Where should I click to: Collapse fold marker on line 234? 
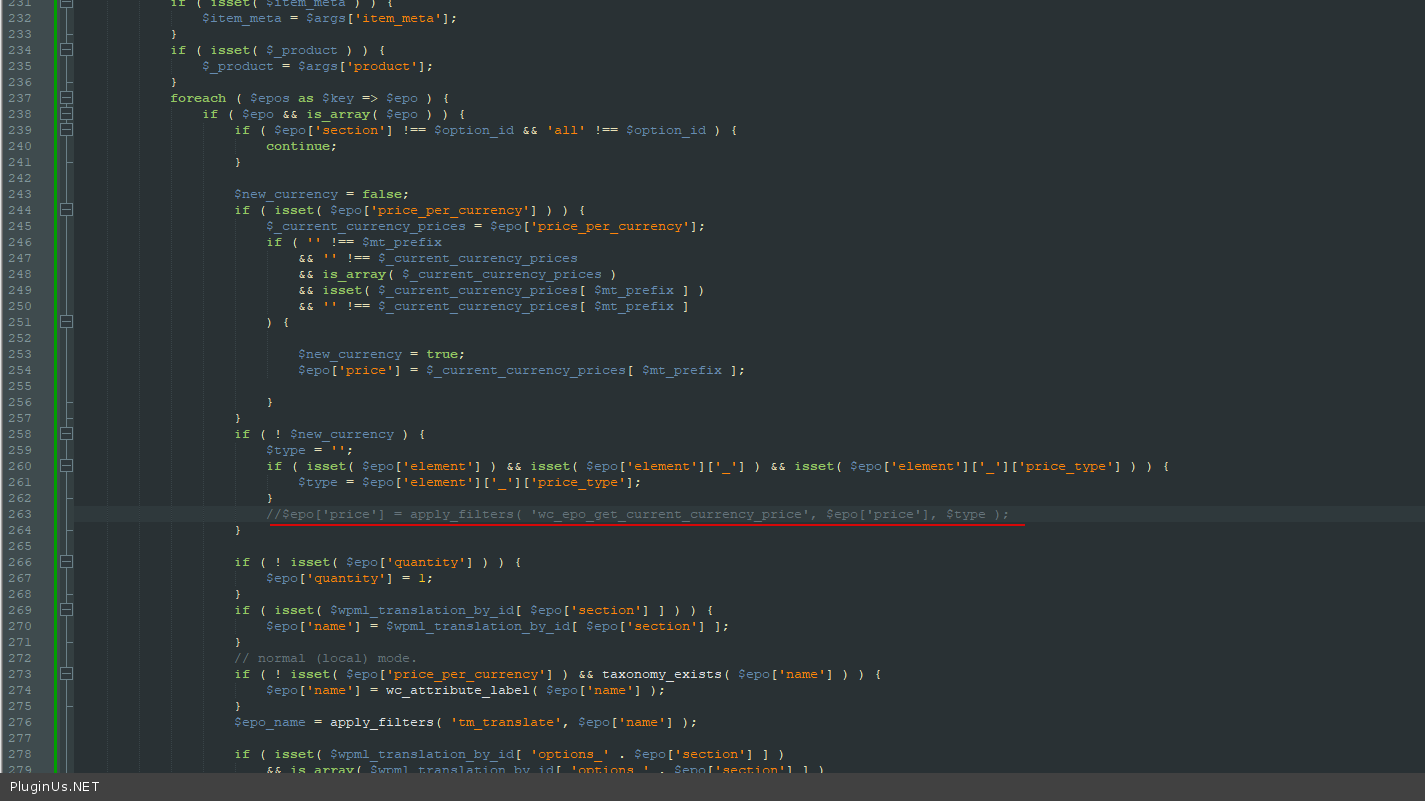tap(66, 50)
